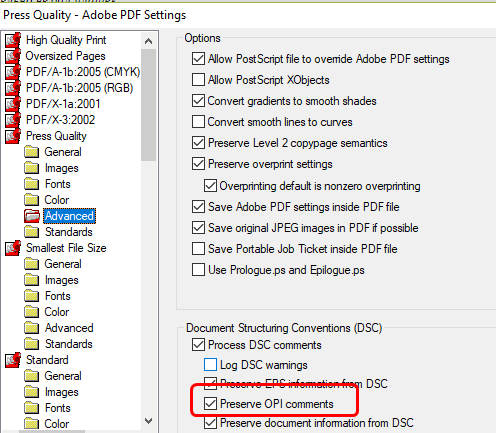Screen dimensions: 496x433
Task: Click the PDF/X-1a:2001 preset icon
Action: click(13, 104)
